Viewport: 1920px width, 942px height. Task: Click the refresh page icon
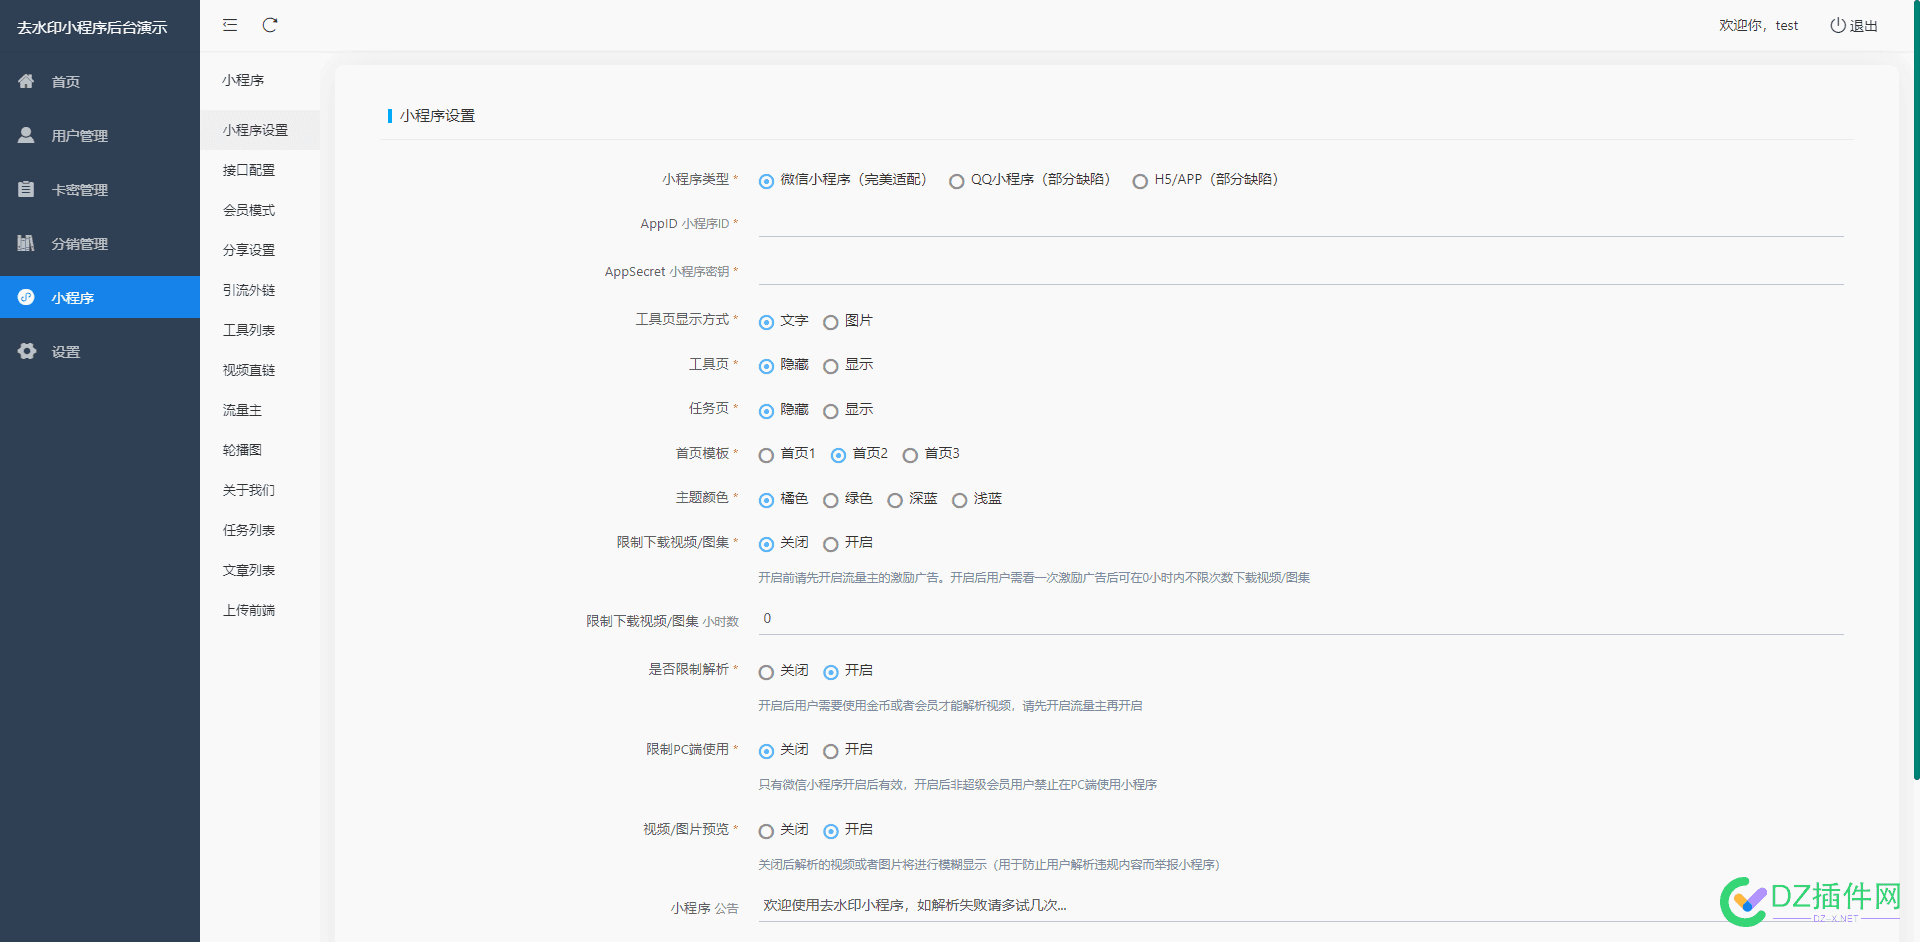(x=270, y=25)
